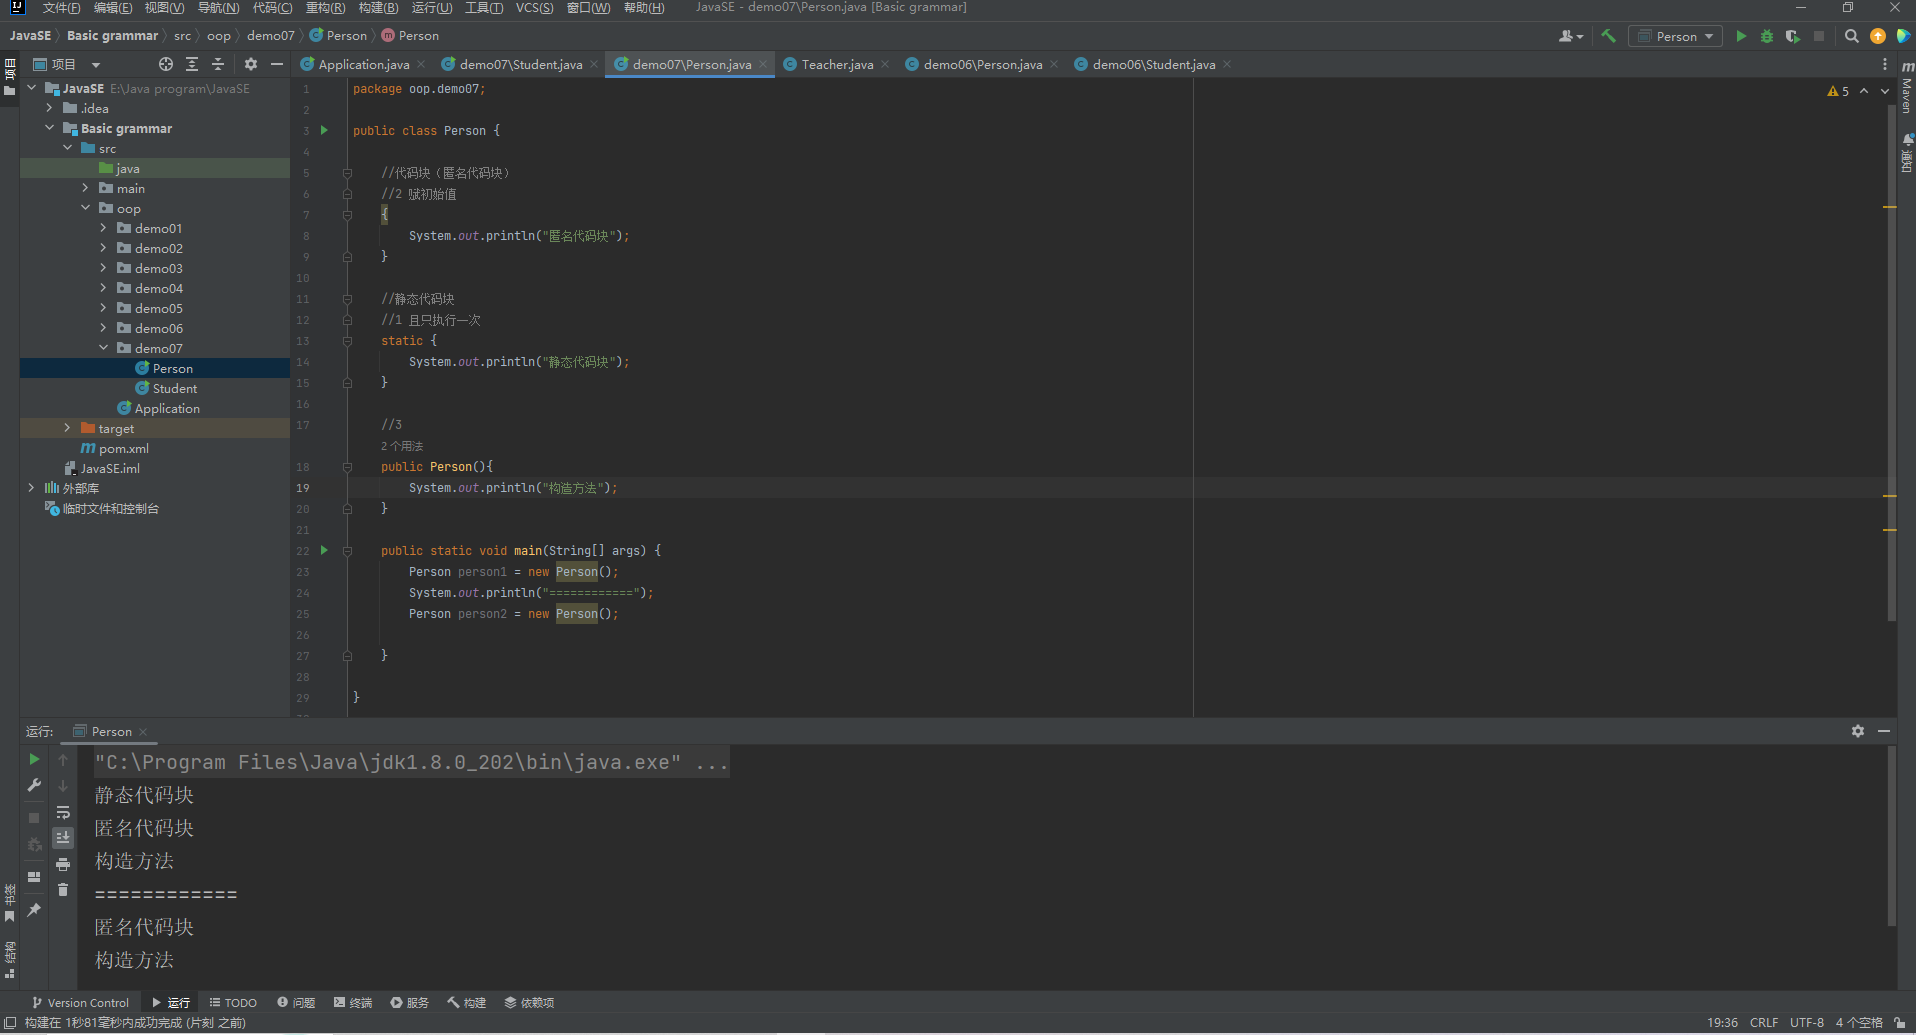Open the 文件(F) menu
This screenshot has height=1035, width=1916.
(x=61, y=8)
